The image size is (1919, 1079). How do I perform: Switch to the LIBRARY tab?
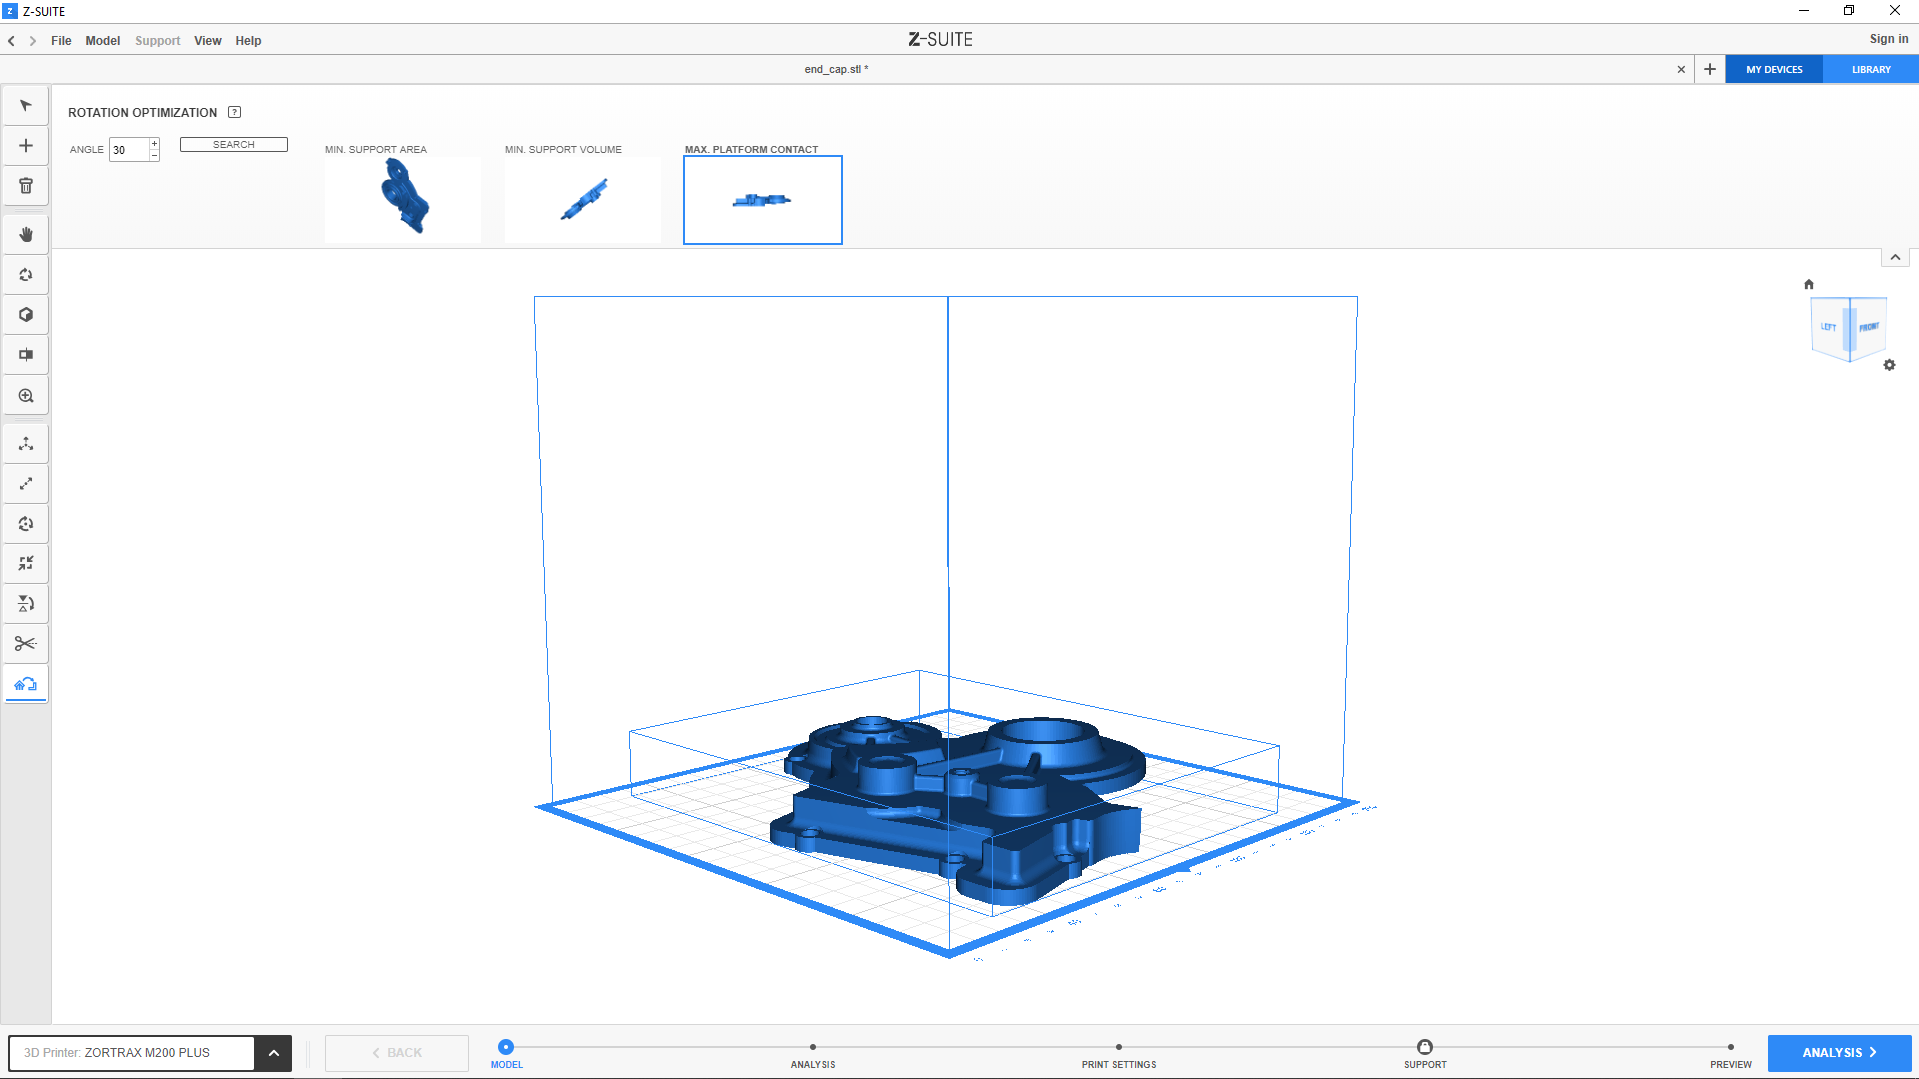tap(1870, 70)
